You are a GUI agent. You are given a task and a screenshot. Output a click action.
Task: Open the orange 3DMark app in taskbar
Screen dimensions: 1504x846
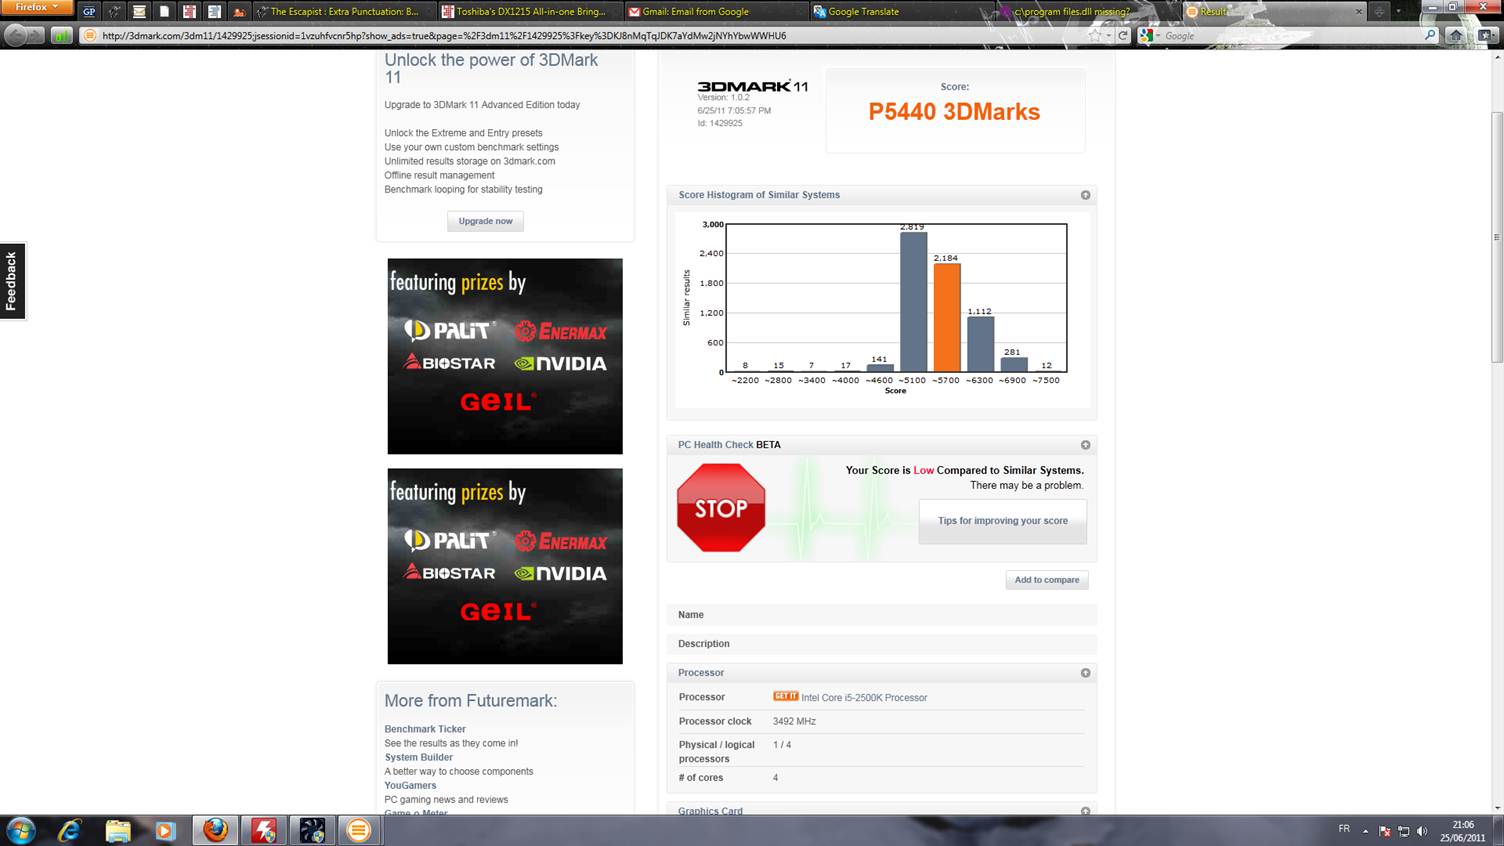pos(359,830)
